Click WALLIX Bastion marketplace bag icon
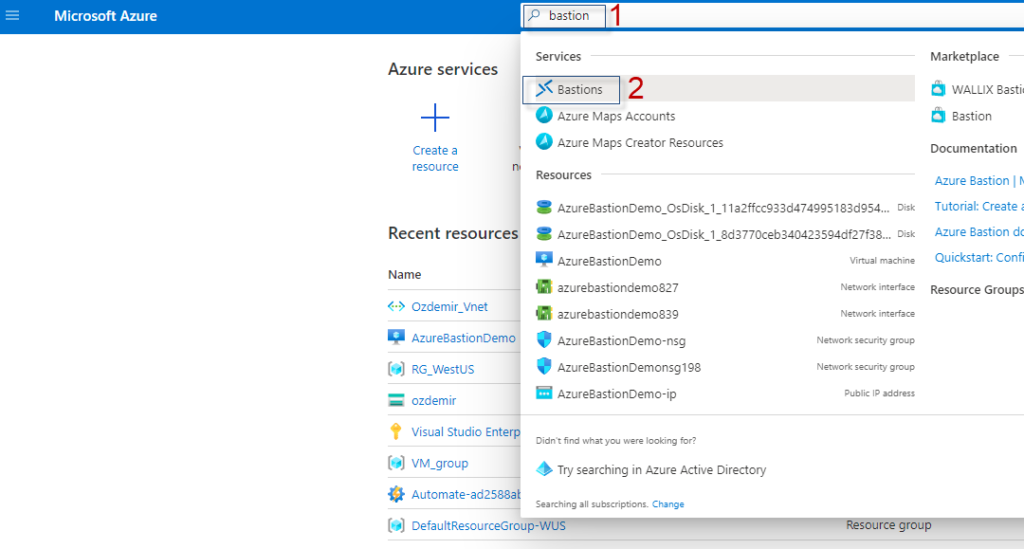Image resolution: width=1024 pixels, height=549 pixels. click(938, 89)
